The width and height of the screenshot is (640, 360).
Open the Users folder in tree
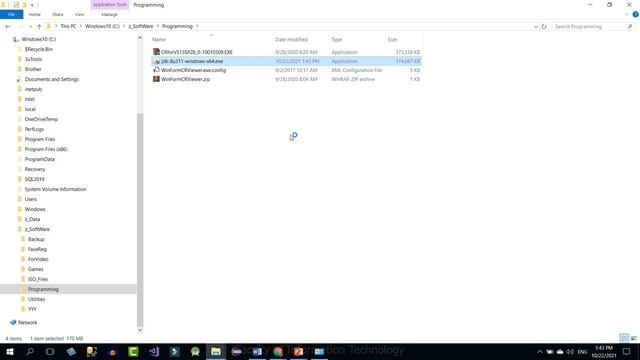point(31,199)
